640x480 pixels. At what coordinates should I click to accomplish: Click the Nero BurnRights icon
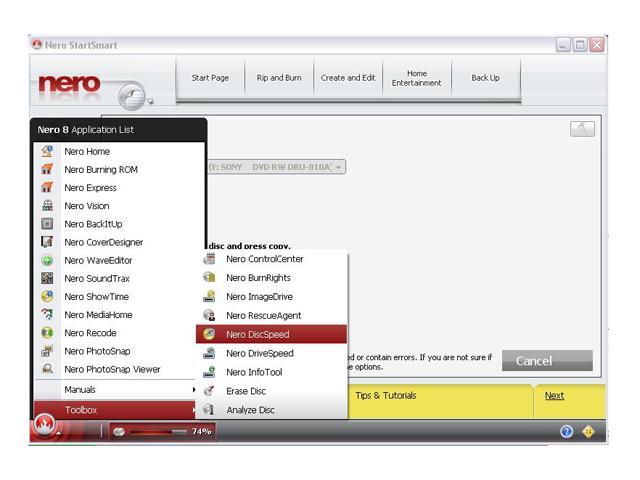pyautogui.click(x=209, y=277)
